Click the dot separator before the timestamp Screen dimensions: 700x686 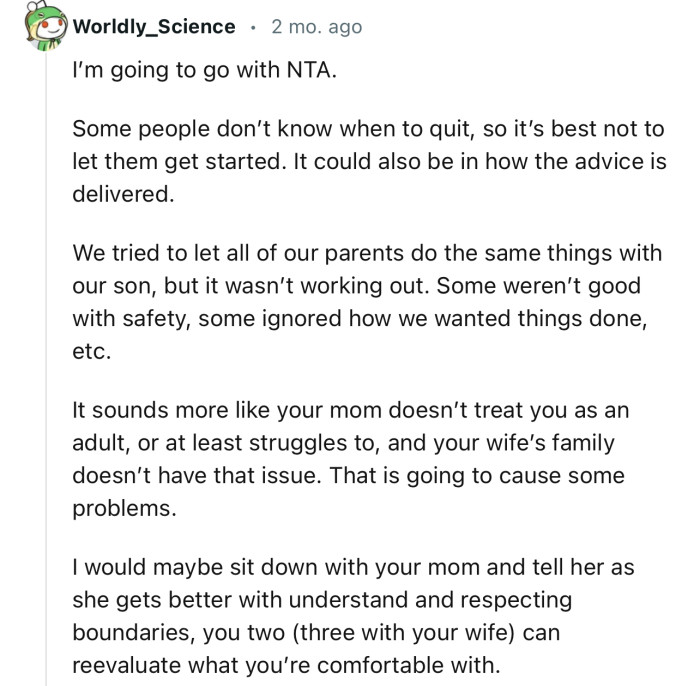coord(253,28)
